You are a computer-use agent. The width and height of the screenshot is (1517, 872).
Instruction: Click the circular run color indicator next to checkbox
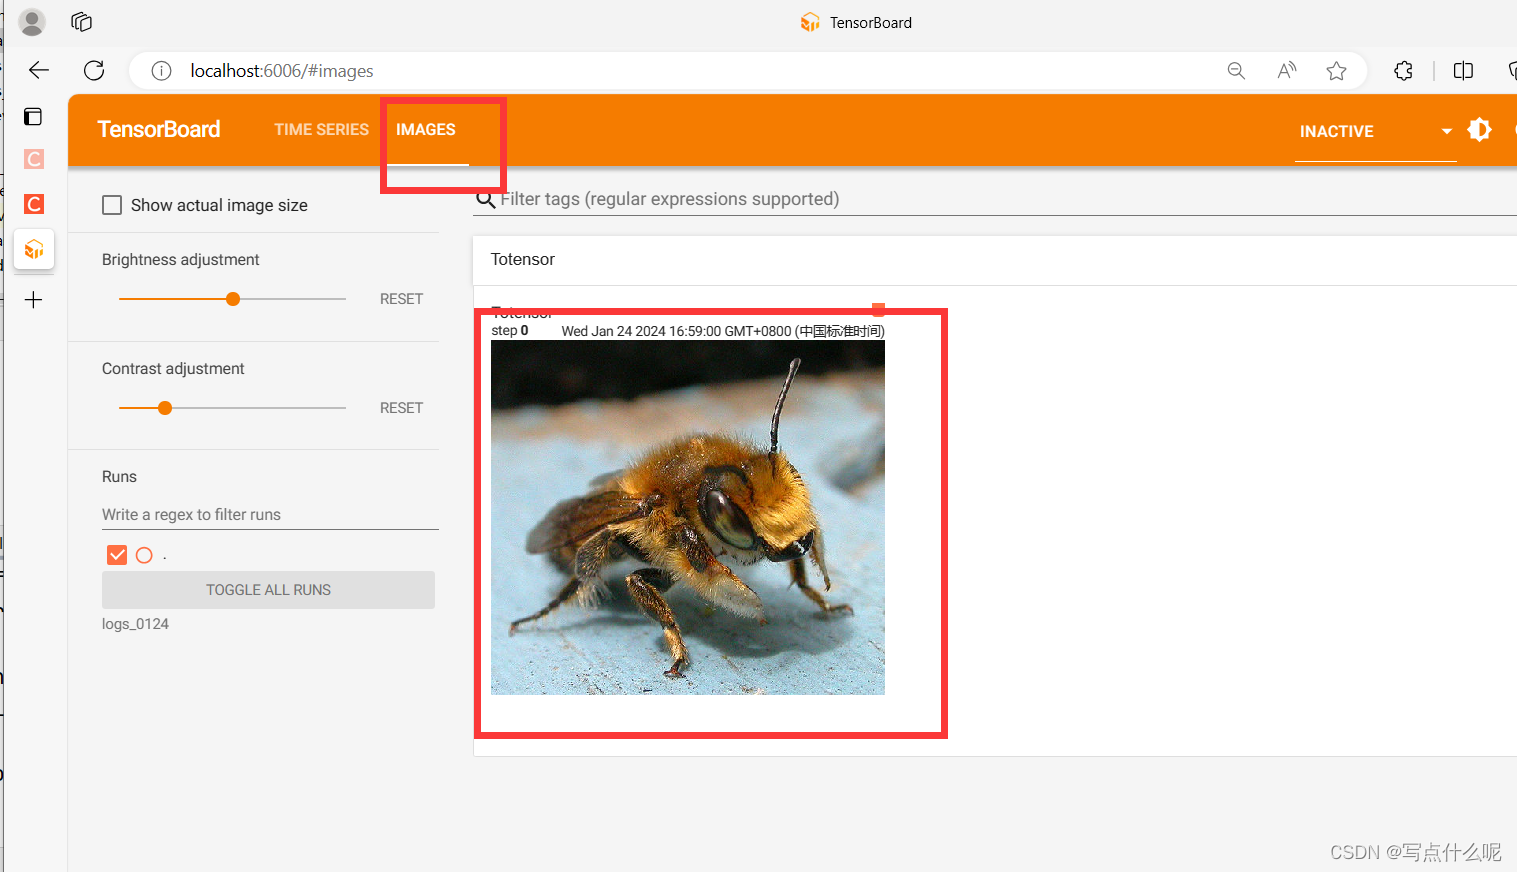pos(144,555)
